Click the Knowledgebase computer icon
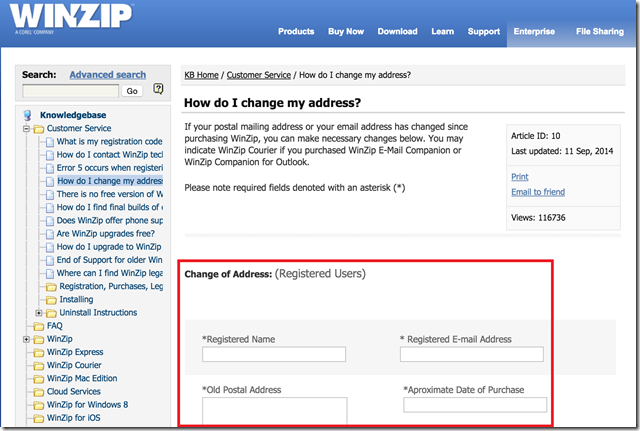 click(x=27, y=115)
